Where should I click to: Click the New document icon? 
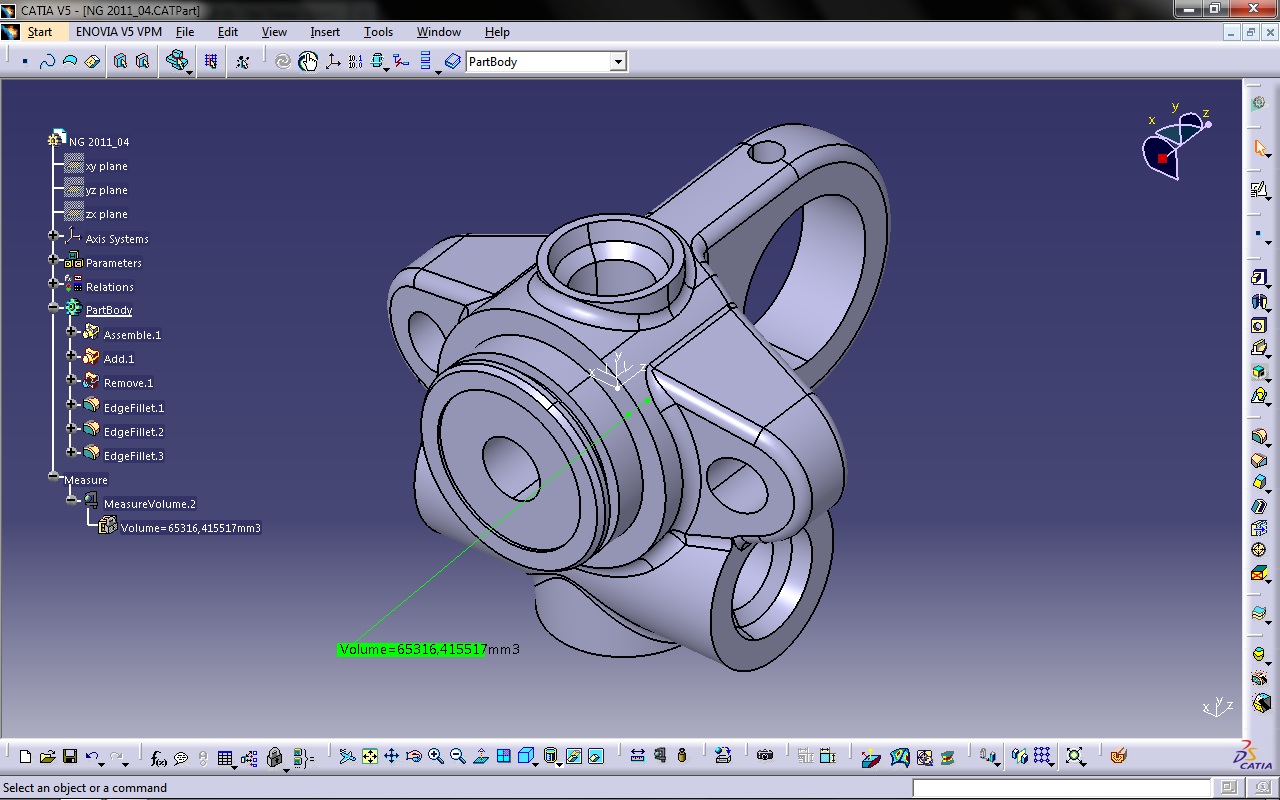(x=26, y=757)
